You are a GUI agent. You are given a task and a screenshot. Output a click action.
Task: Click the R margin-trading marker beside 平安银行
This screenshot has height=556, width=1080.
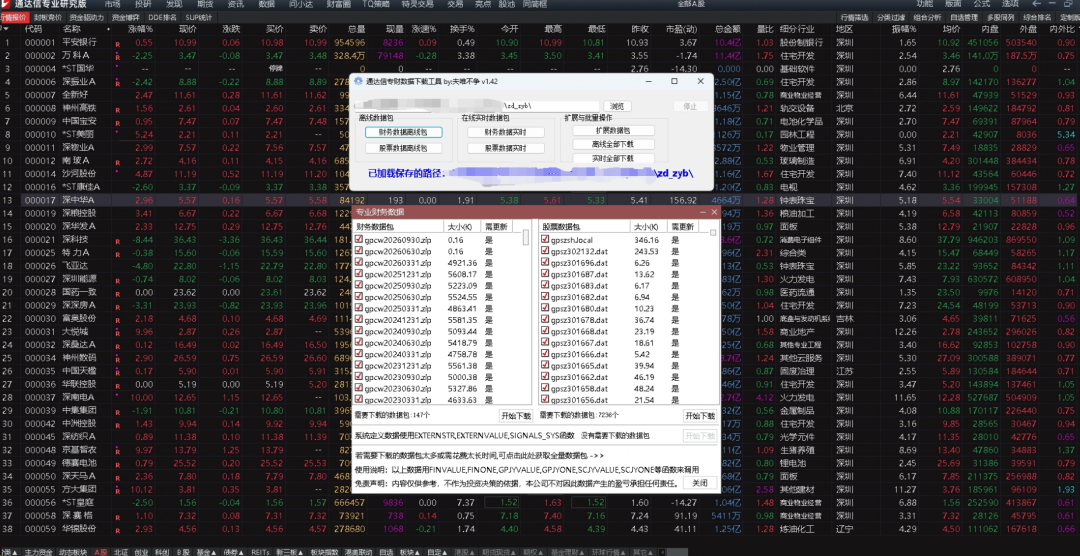[118, 44]
